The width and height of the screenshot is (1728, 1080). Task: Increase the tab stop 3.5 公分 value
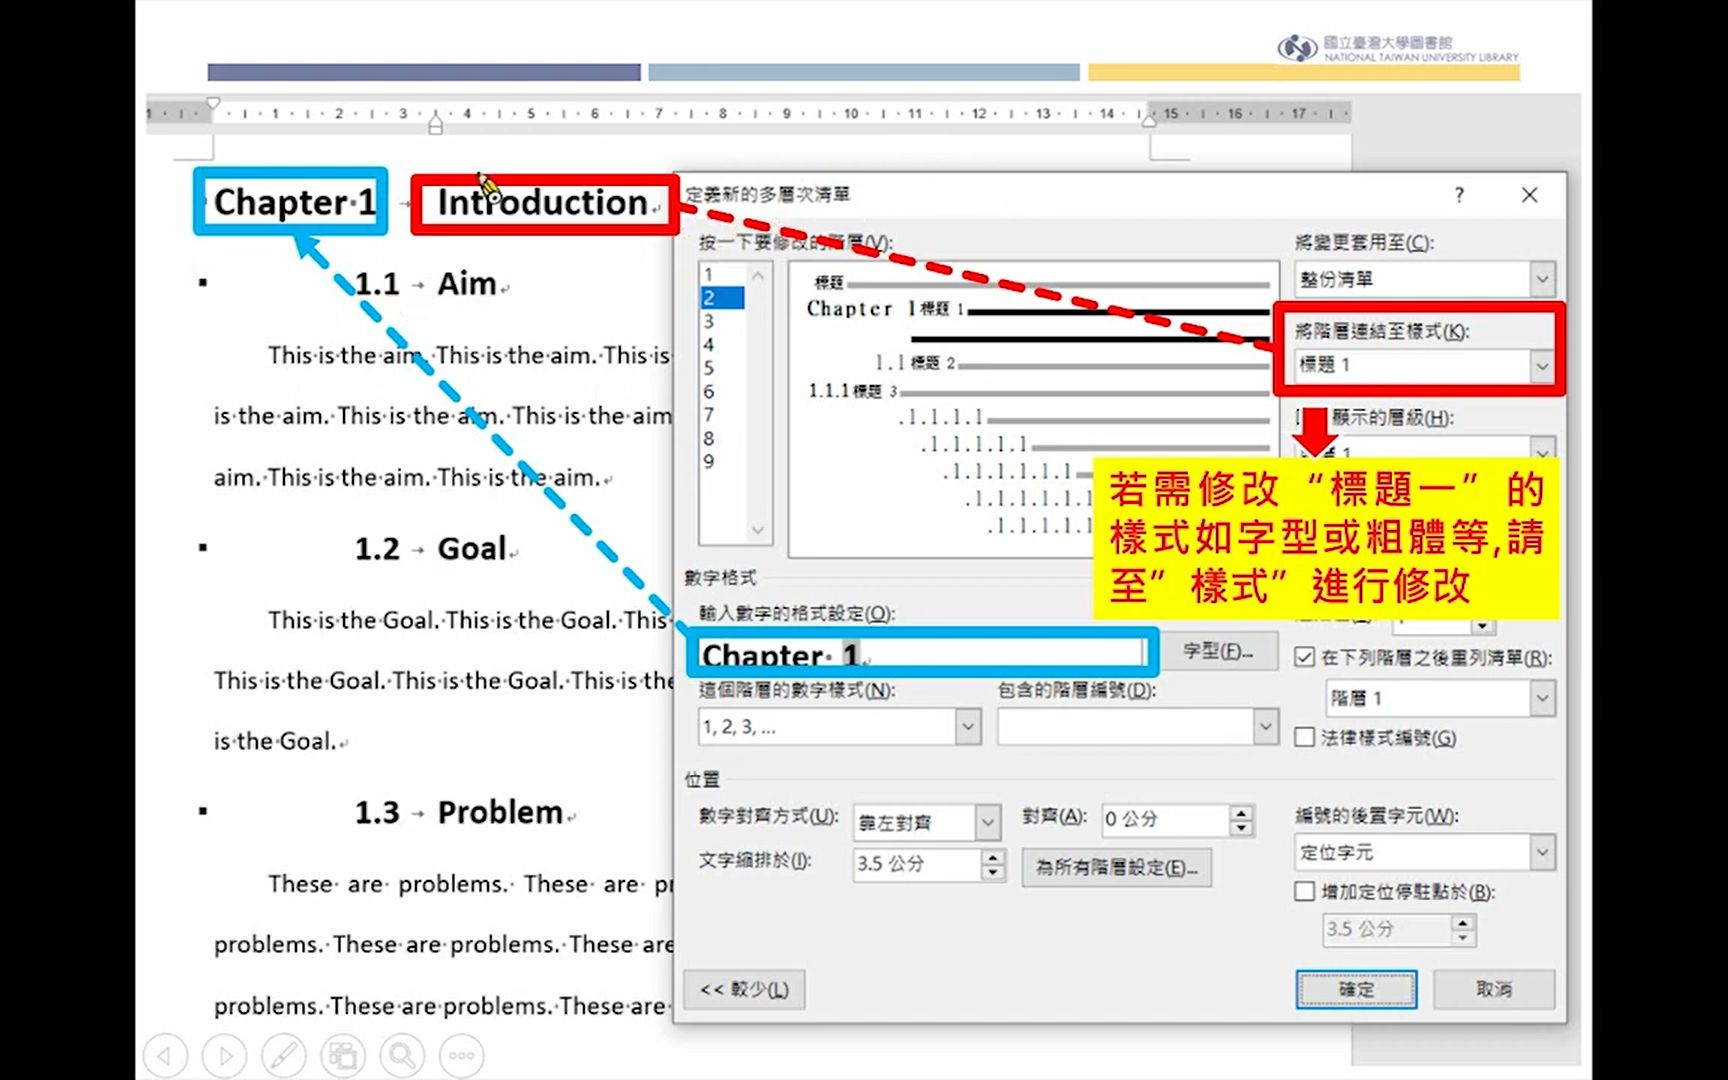[x=1463, y=922]
